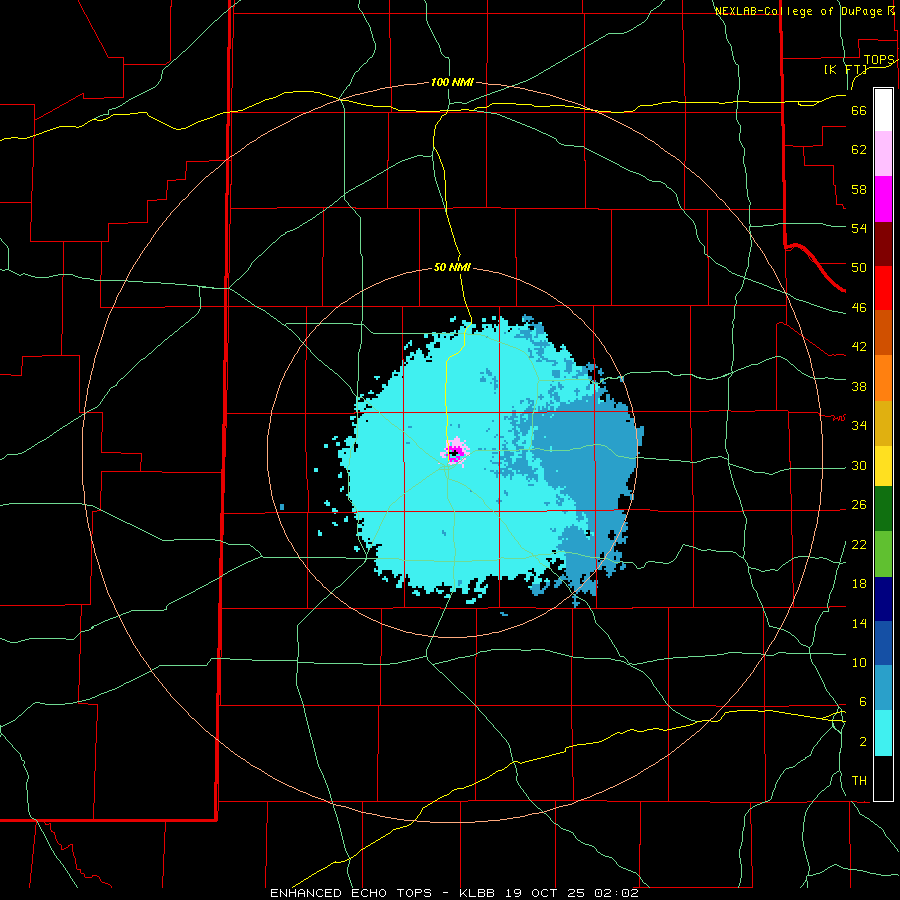Image resolution: width=900 pixels, height=900 pixels.
Task: Select the dark green legend swatch
Action: (883, 509)
